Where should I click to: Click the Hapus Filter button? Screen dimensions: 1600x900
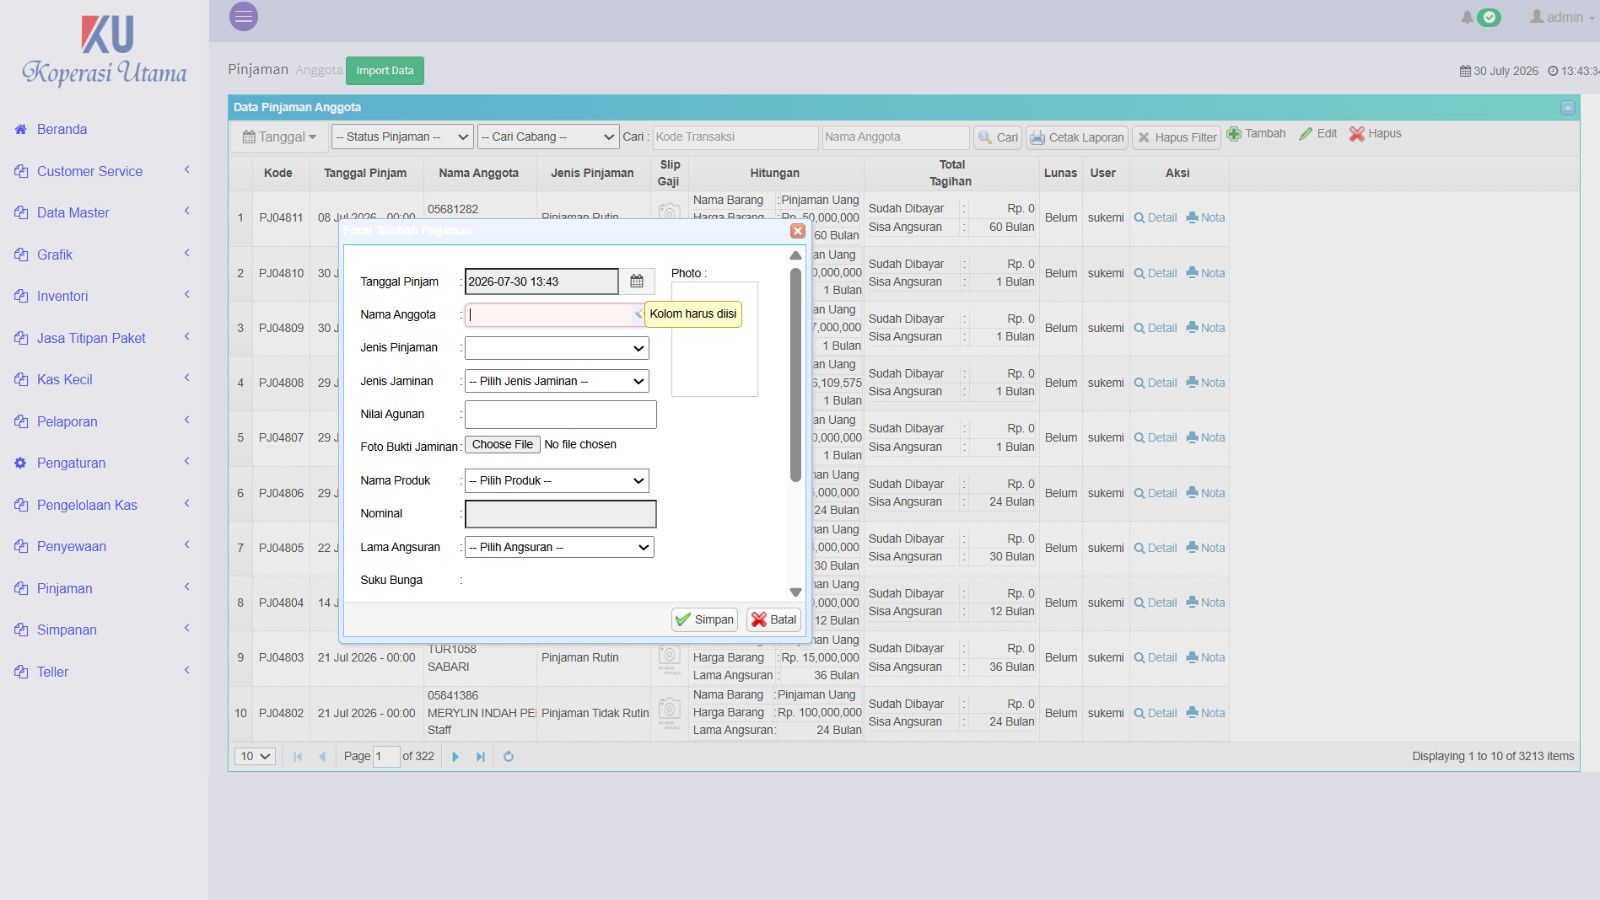pyautogui.click(x=1177, y=137)
